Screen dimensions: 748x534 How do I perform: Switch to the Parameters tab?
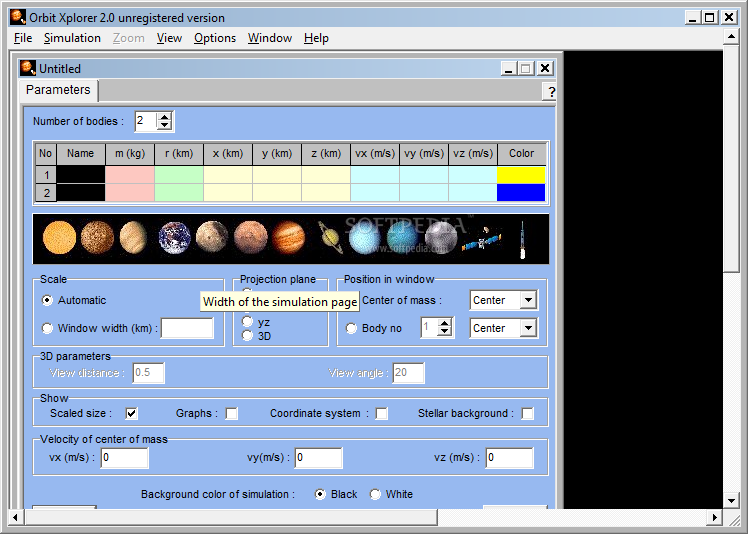pyautogui.click(x=58, y=90)
